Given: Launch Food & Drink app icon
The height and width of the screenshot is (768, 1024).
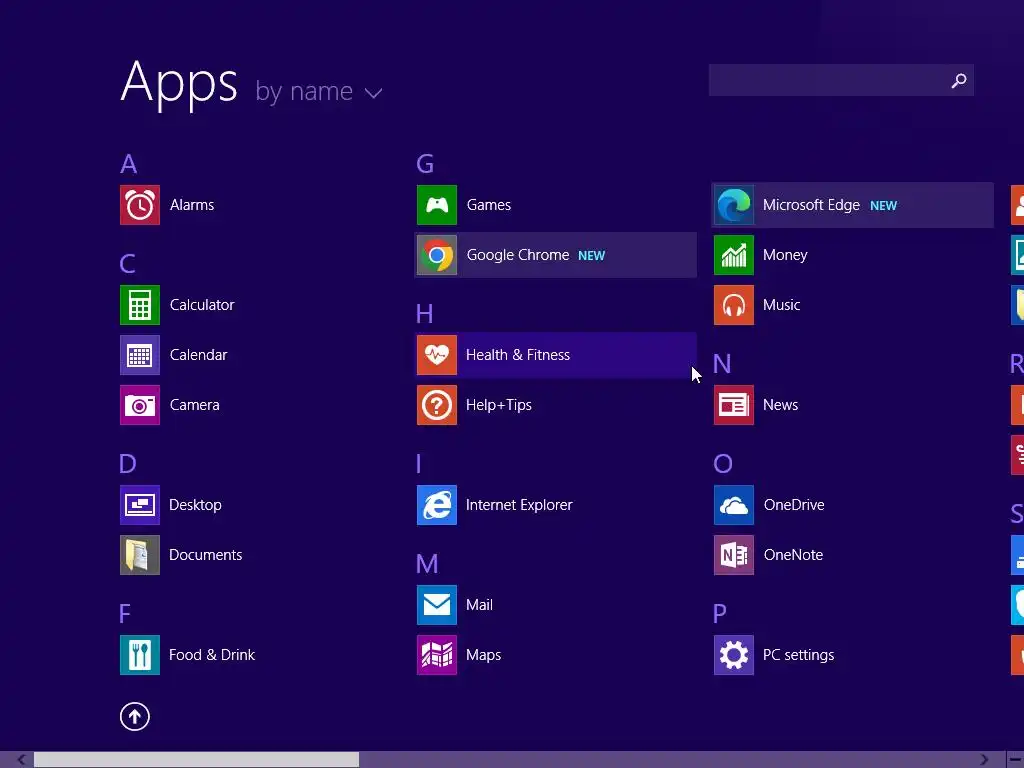Looking at the screenshot, I should pyautogui.click(x=140, y=655).
